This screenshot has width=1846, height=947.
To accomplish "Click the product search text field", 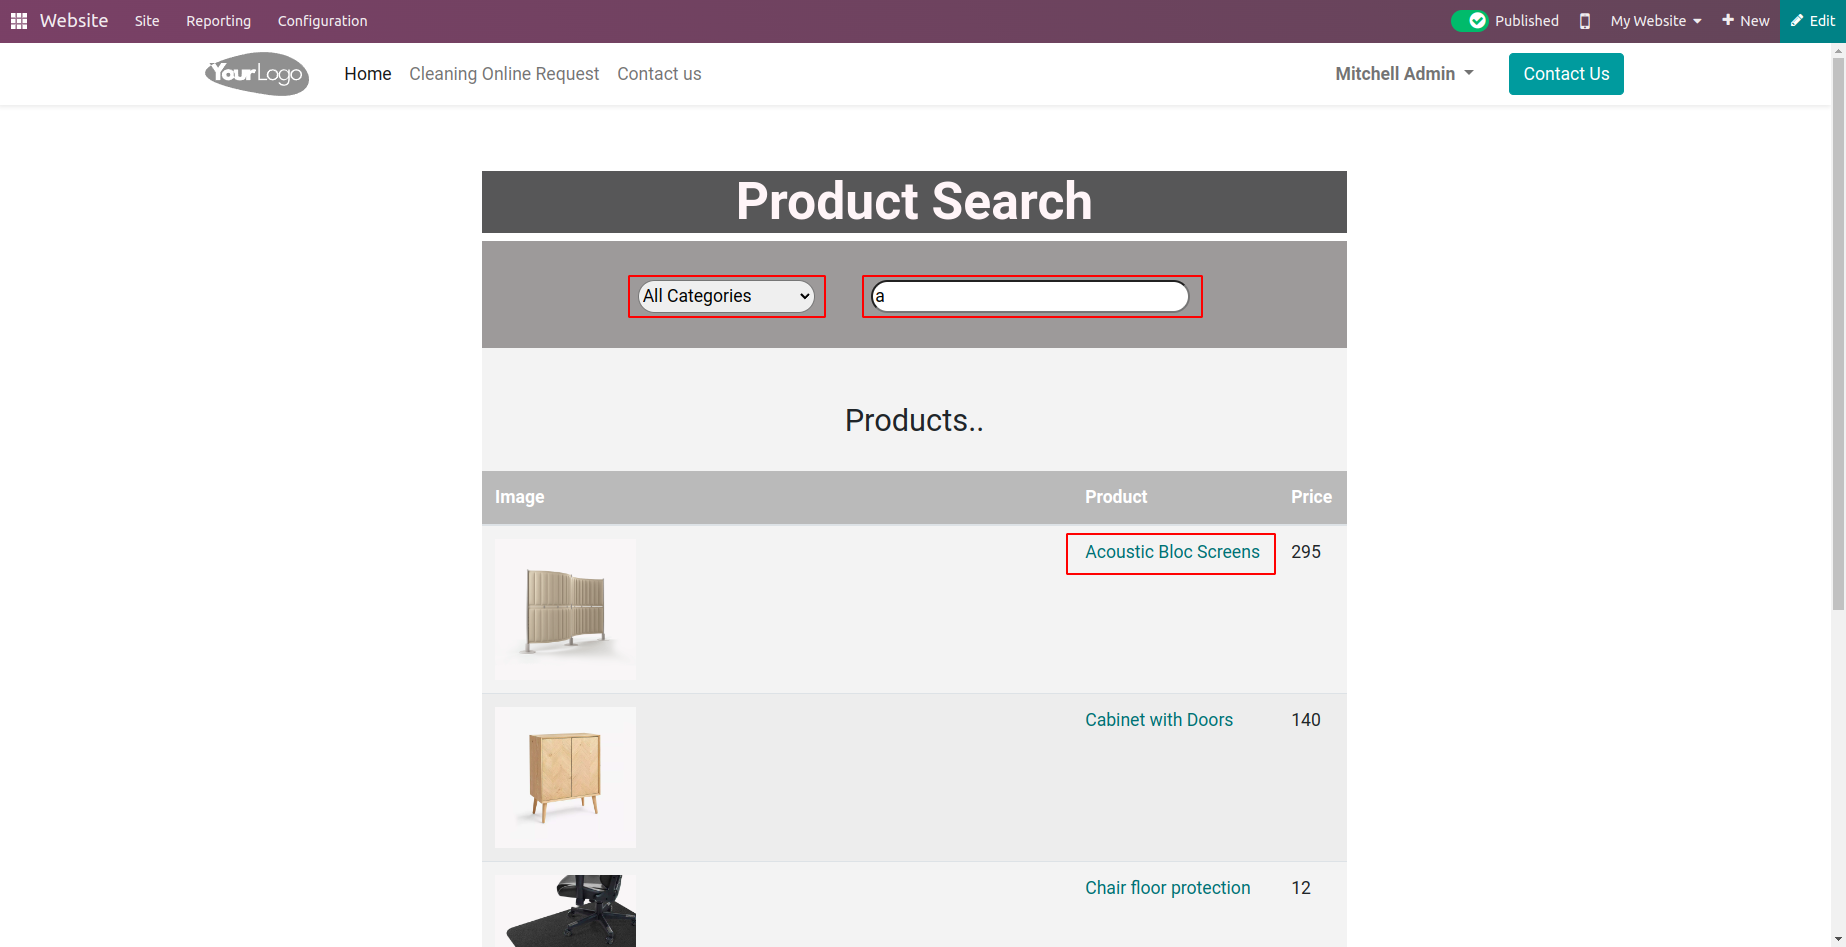I will 1030,296.
